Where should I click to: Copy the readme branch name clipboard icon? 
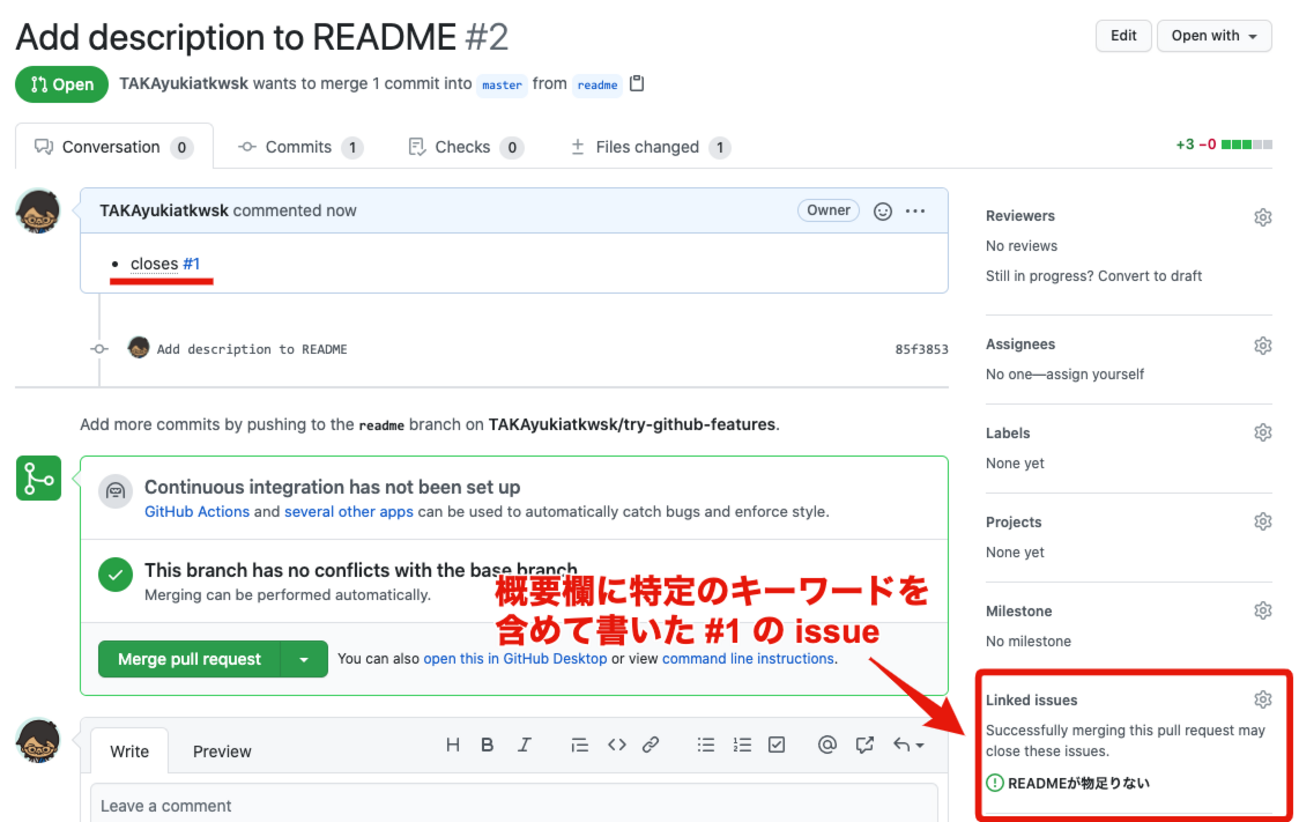637,84
